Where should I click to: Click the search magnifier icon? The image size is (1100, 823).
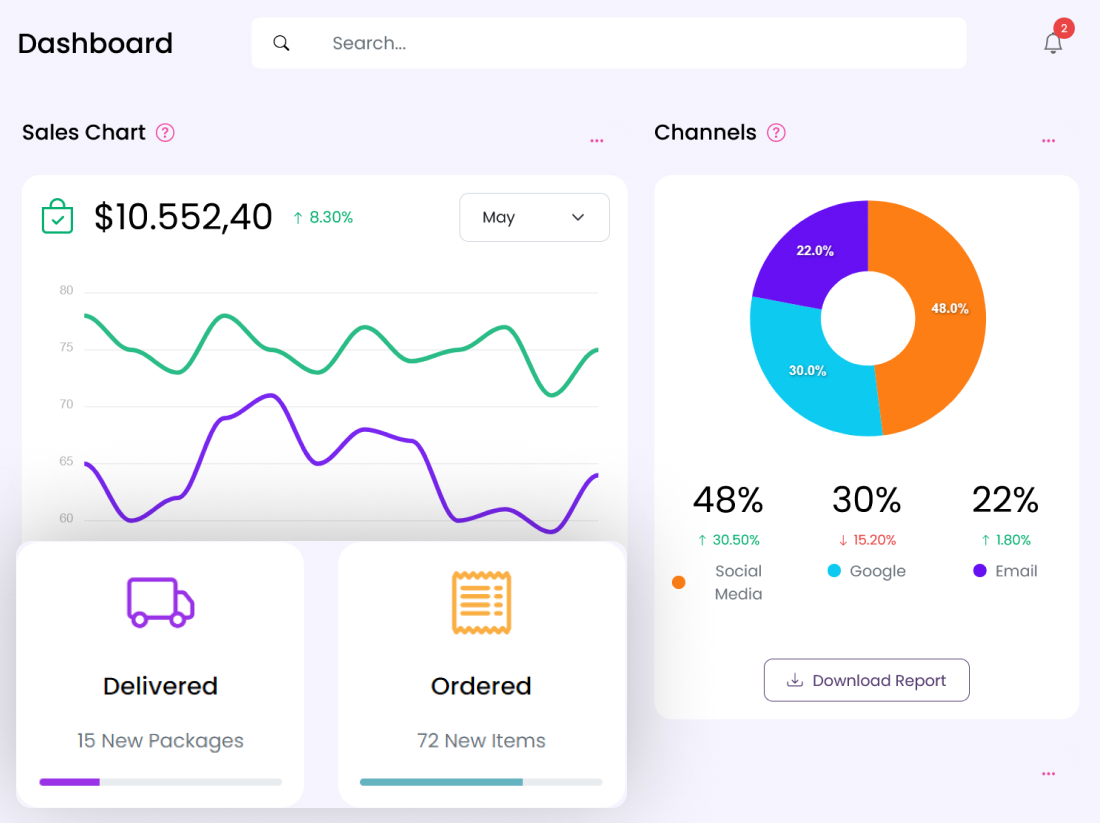[x=282, y=43]
